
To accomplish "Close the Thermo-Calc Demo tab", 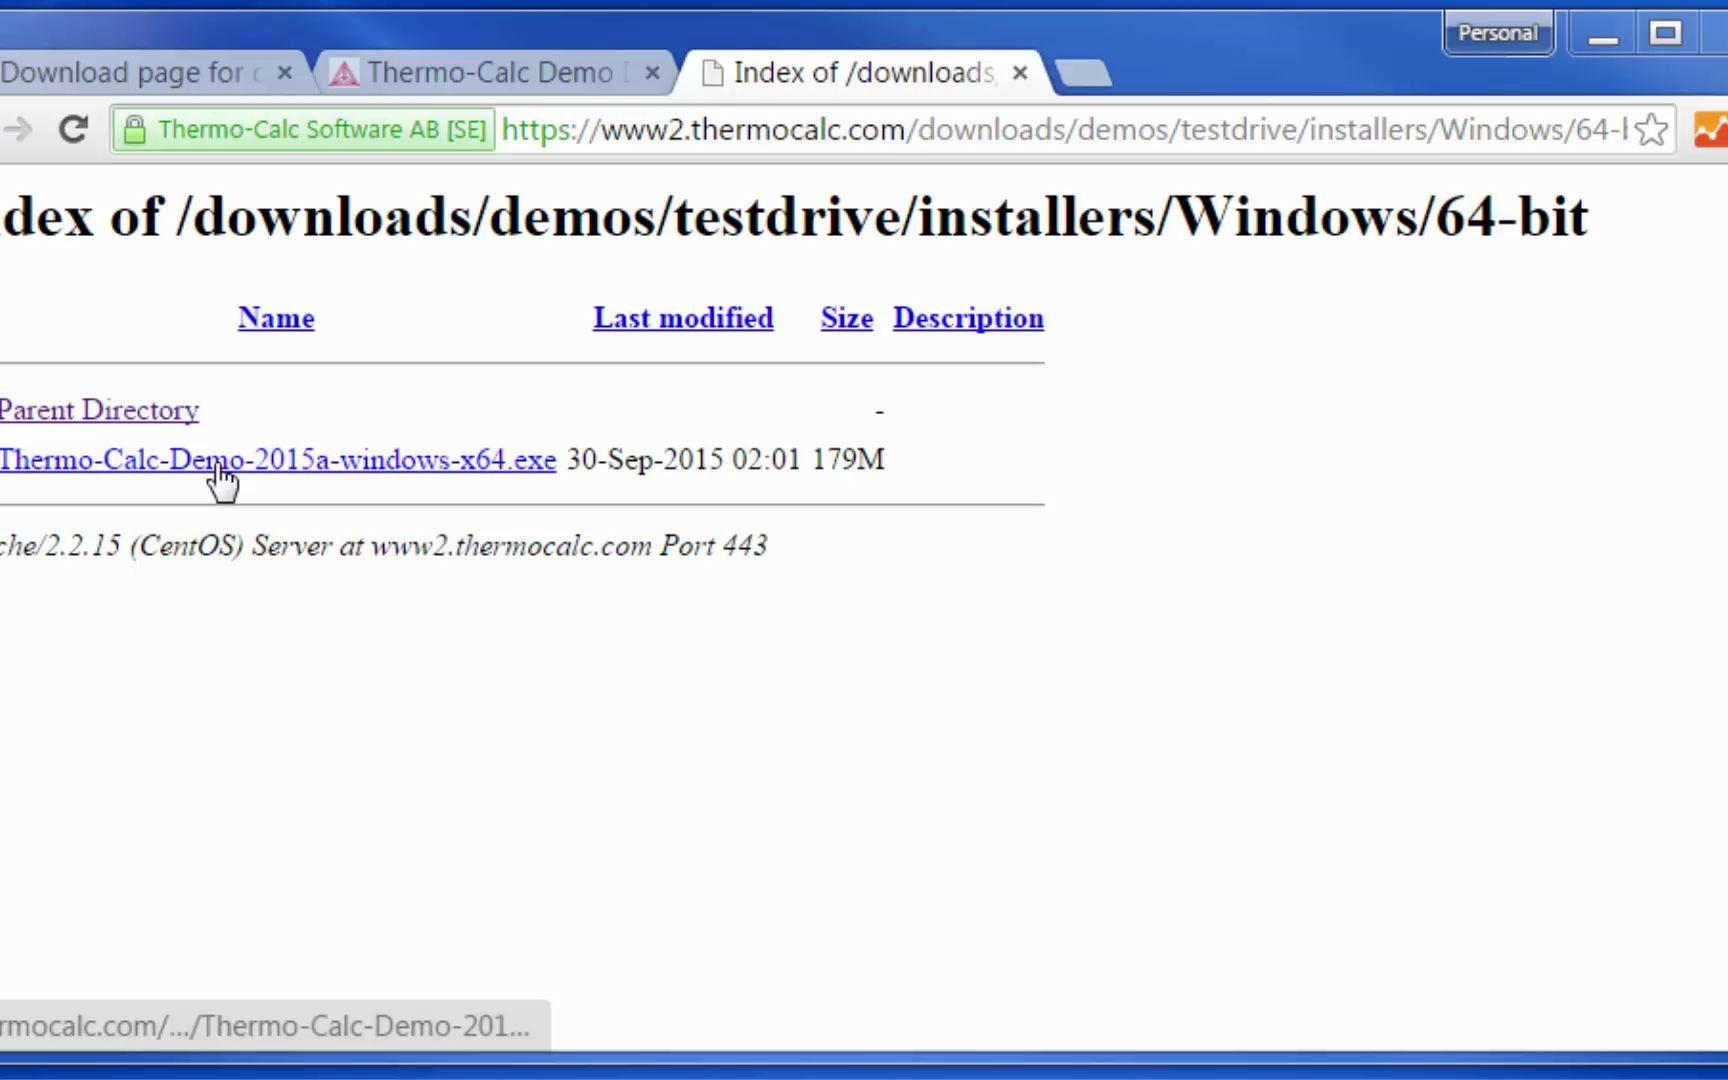I will point(652,73).
